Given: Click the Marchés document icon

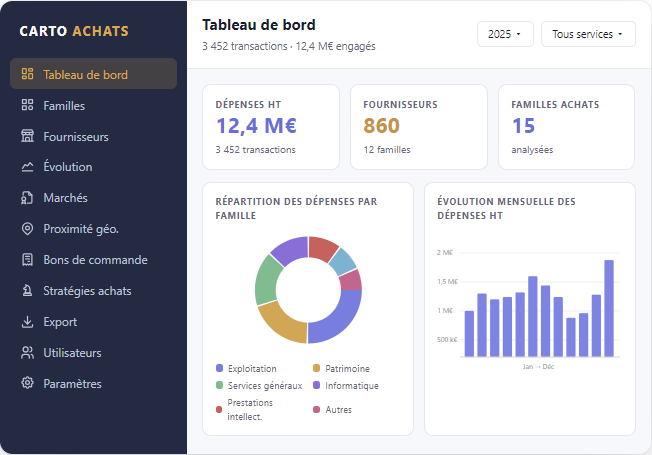Looking at the screenshot, I should click(x=27, y=198).
